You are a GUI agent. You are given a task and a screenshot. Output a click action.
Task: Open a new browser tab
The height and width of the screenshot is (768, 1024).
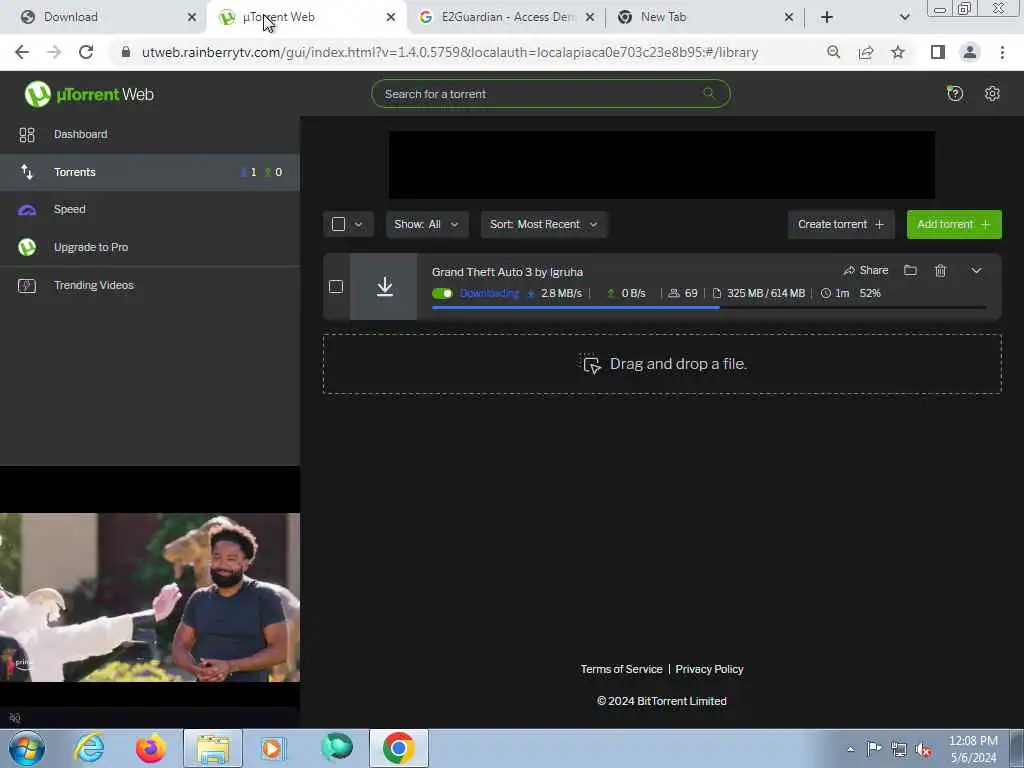[x=827, y=17]
